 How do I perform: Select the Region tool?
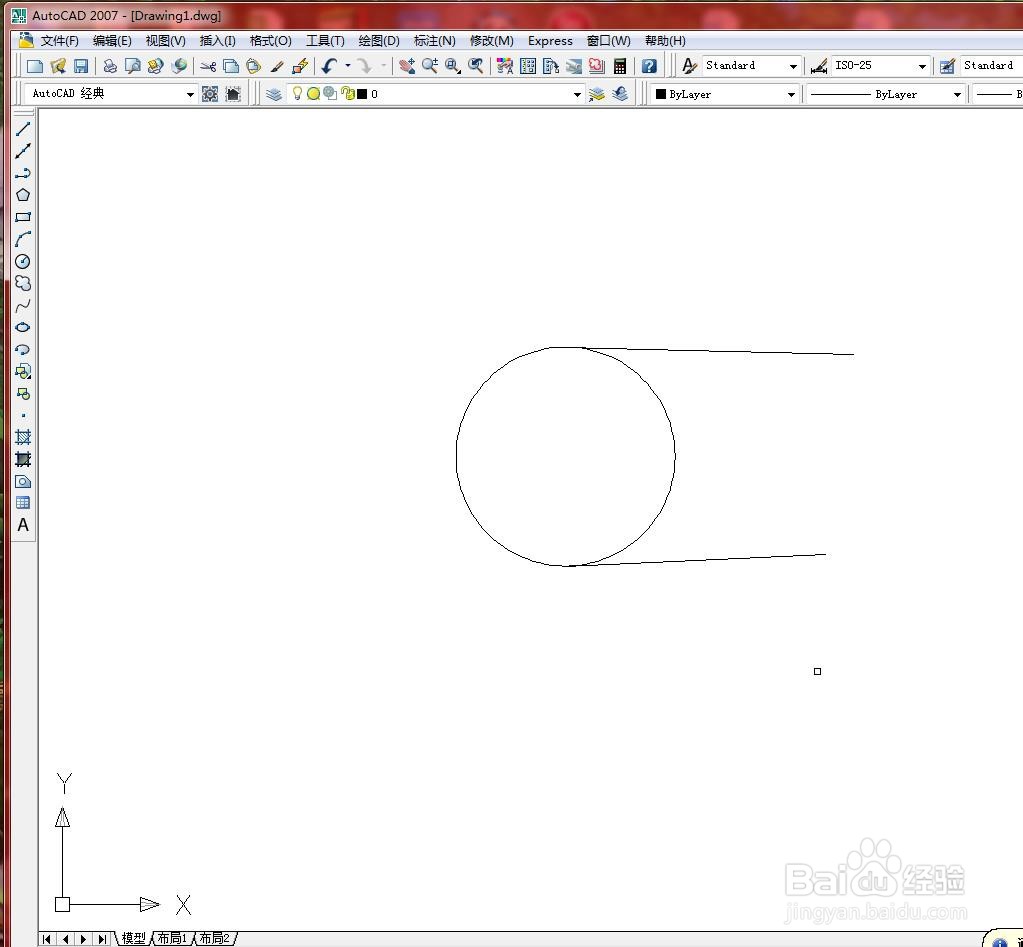[x=23, y=481]
